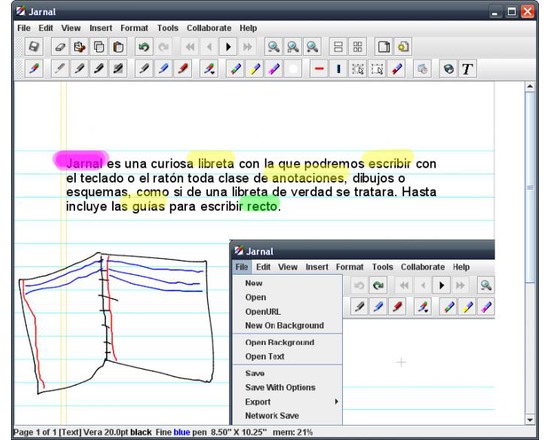
Task: Choose Open Text in inner File menu
Action: pos(287,356)
